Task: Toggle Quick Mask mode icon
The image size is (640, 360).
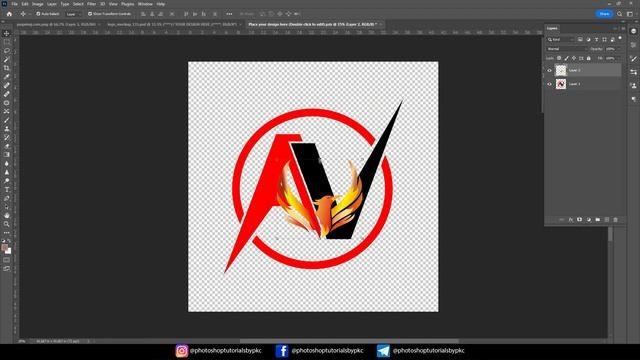Action: pyautogui.click(x=7, y=260)
